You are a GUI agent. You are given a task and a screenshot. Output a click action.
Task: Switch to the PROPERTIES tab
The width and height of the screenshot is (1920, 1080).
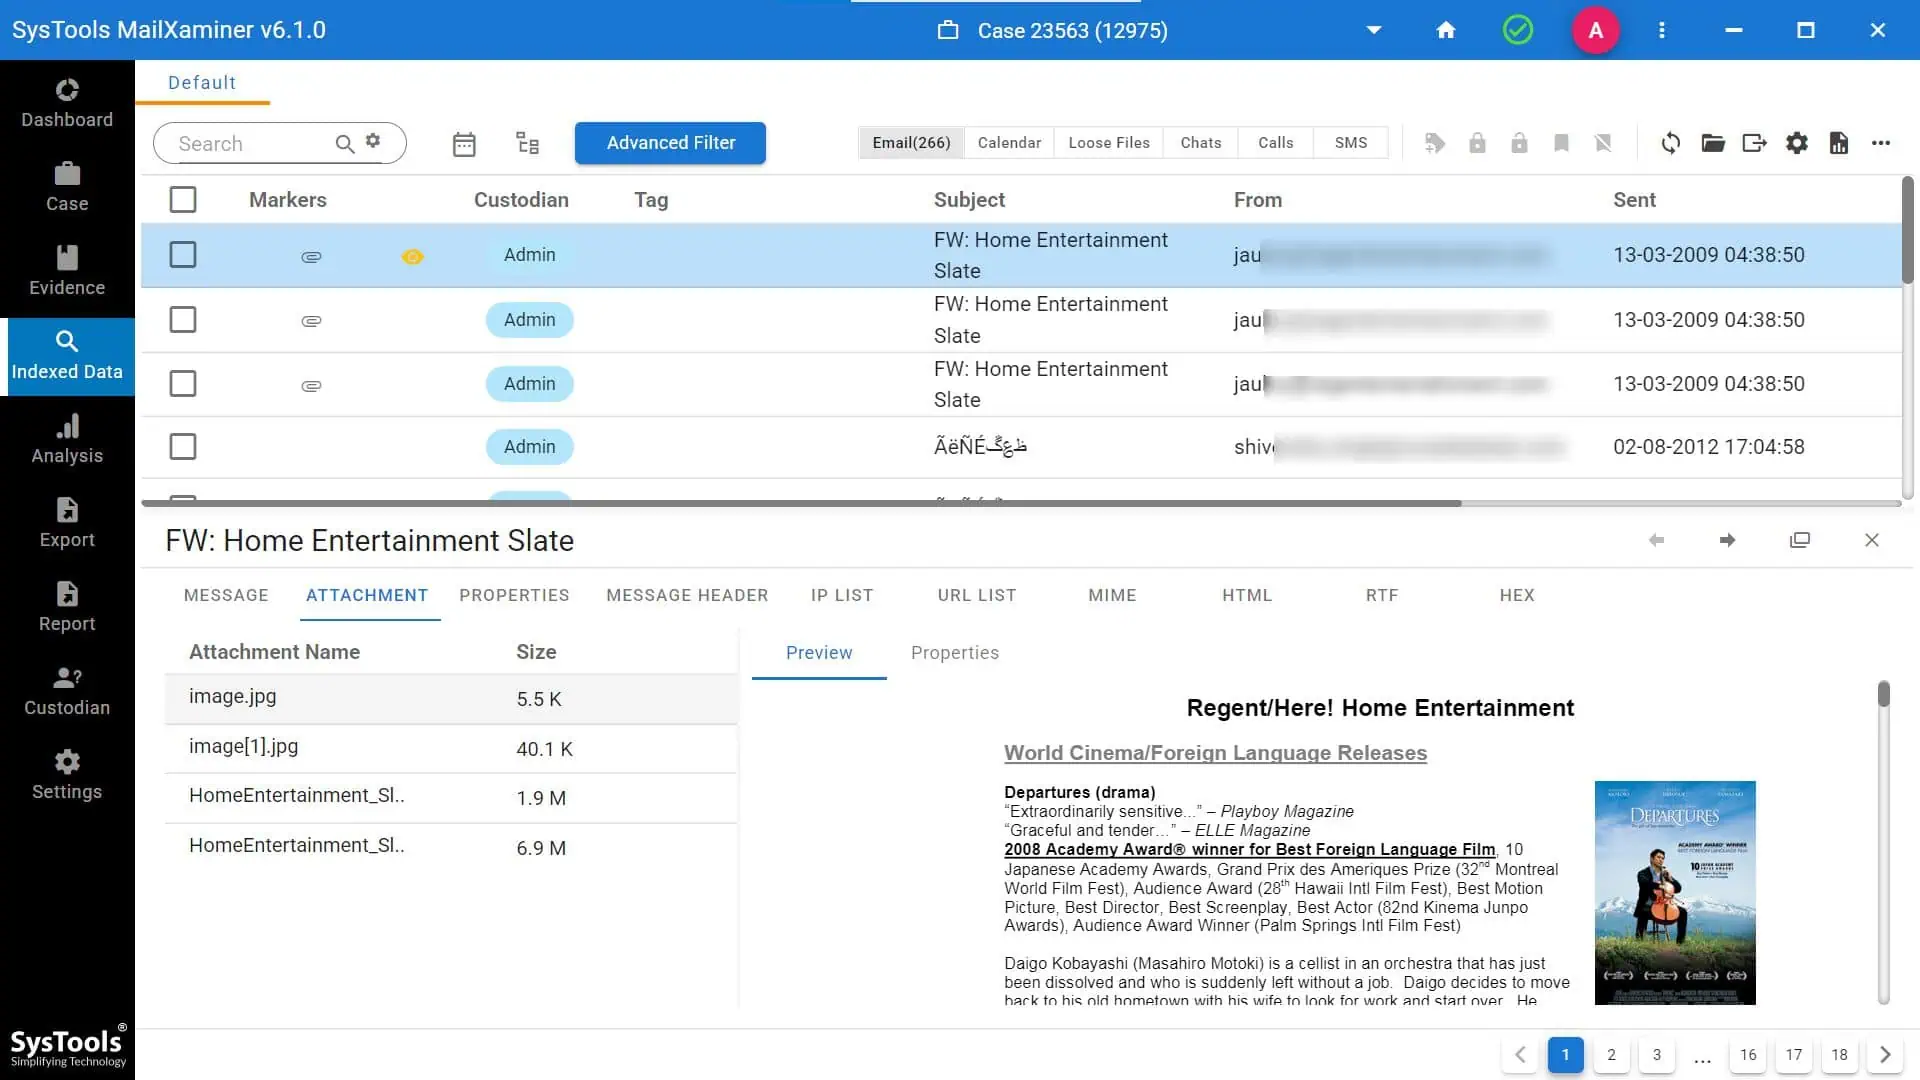(514, 595)
